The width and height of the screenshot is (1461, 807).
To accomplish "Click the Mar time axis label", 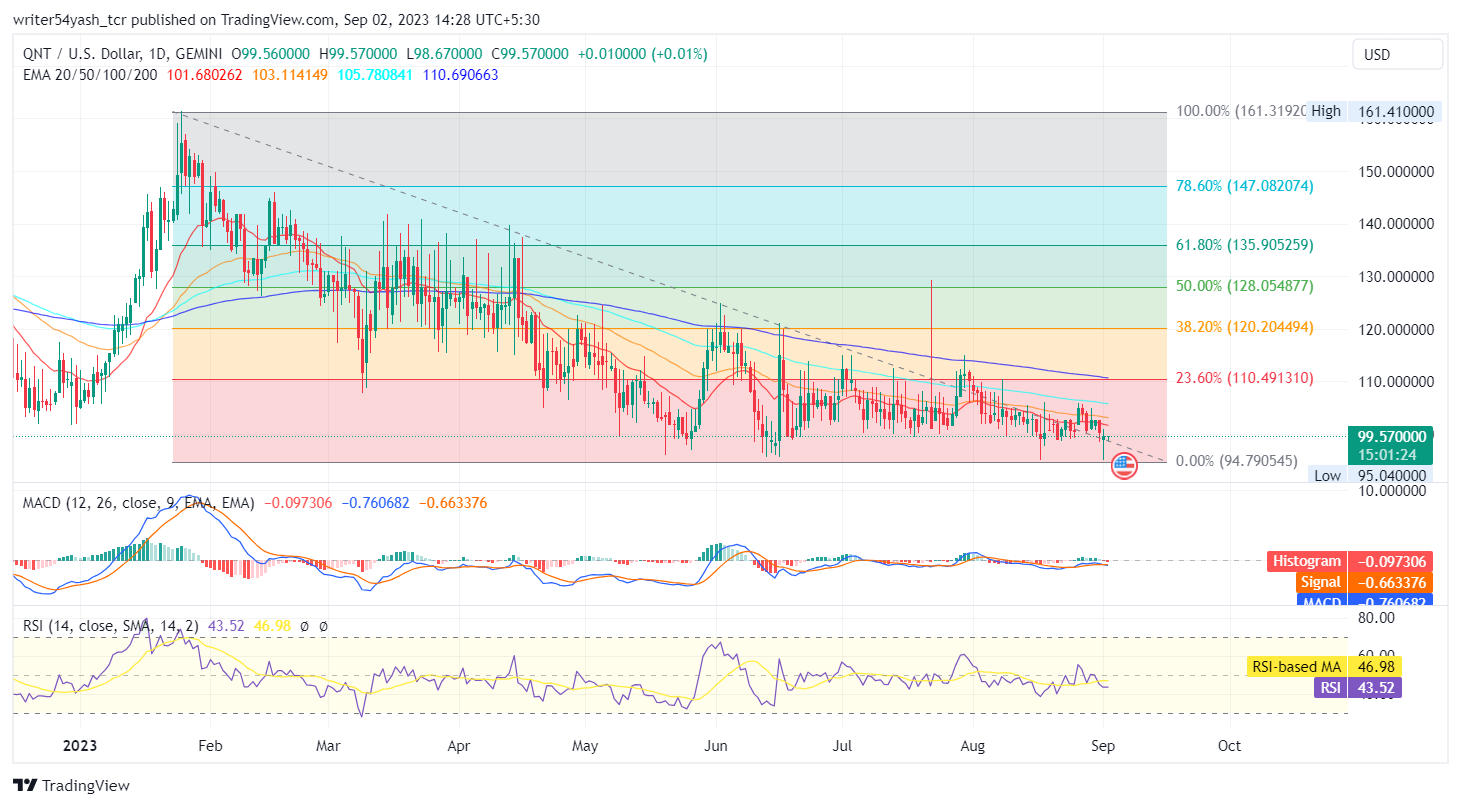I will click(x=328, y=746).
